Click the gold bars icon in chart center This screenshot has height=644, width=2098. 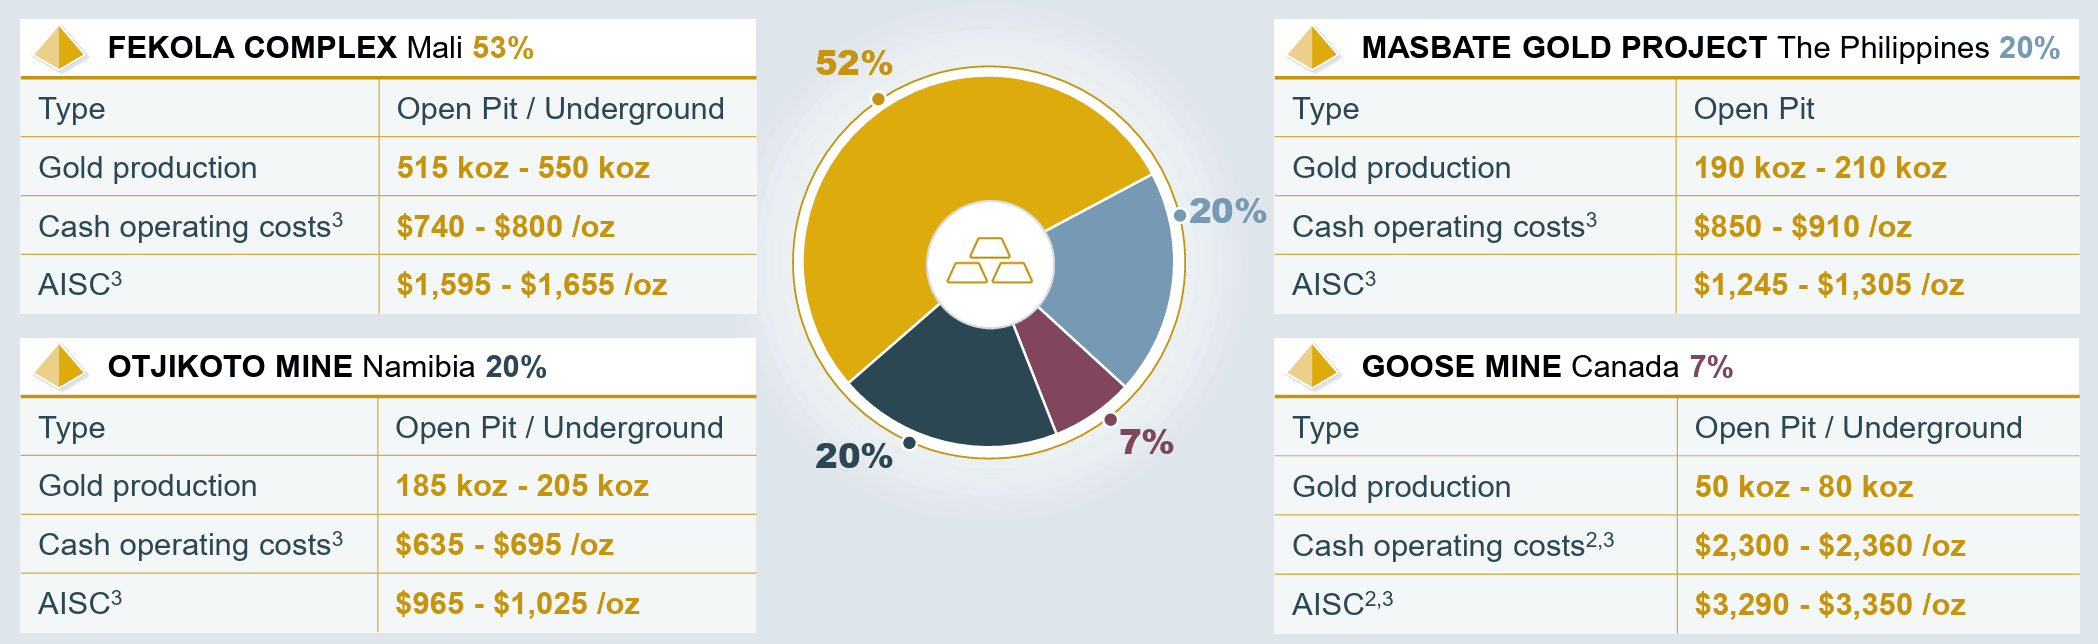coord(989,262)
